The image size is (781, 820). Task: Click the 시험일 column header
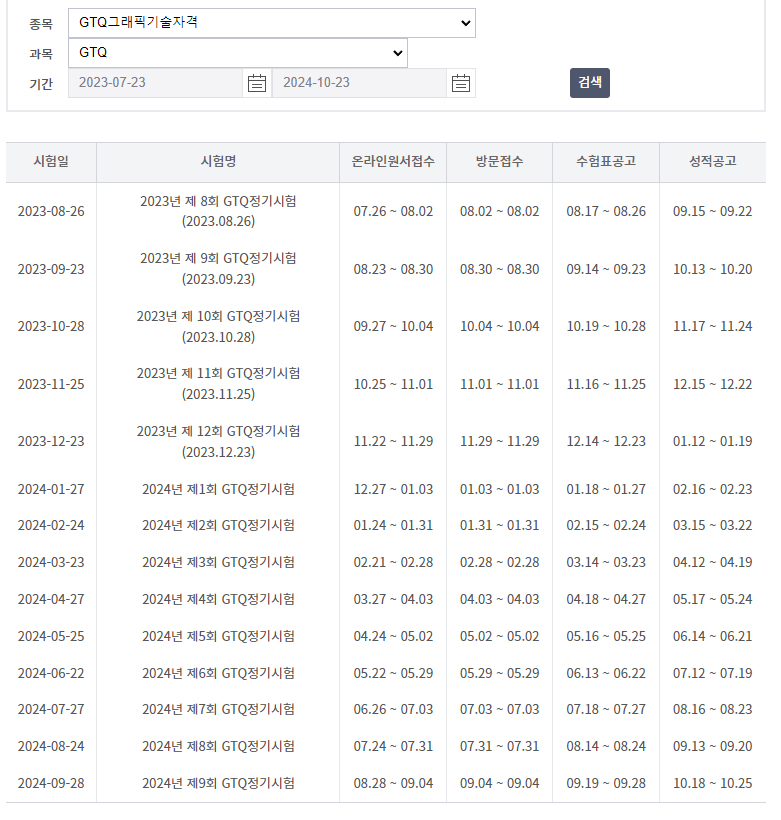51,161
